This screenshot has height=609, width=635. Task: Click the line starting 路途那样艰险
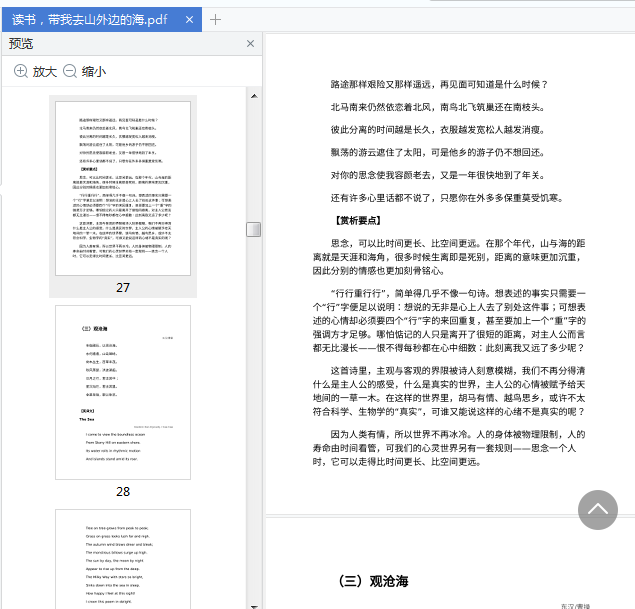tap(439, 84)
